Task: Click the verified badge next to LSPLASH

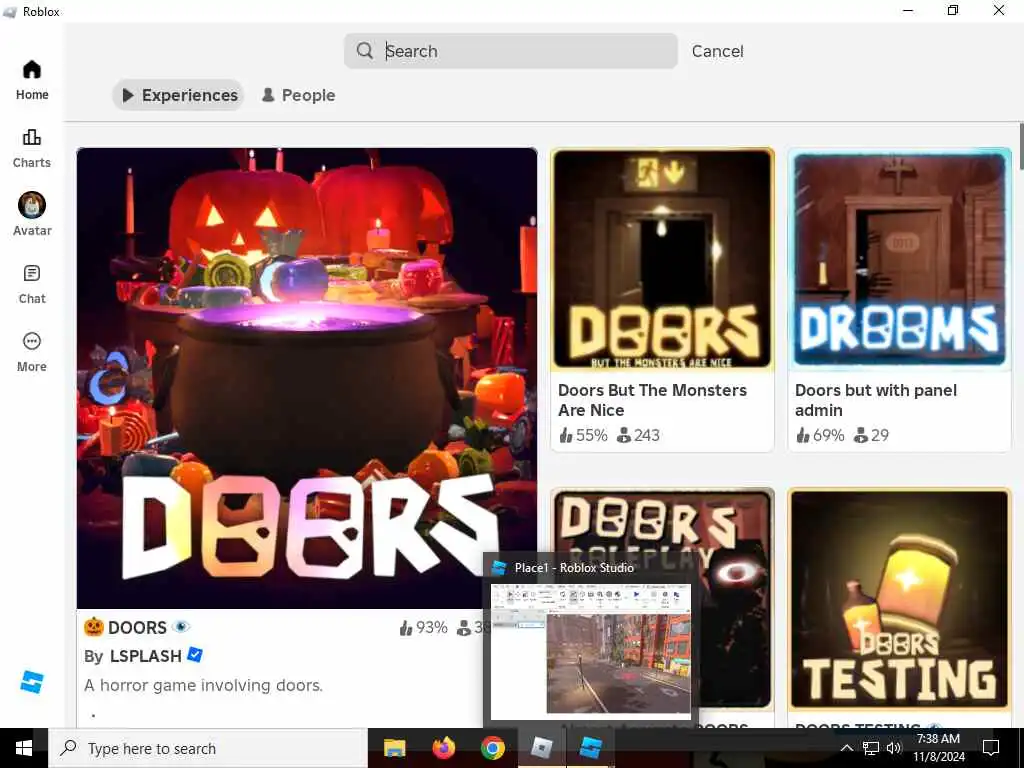Action: click(x=195, y=654)
